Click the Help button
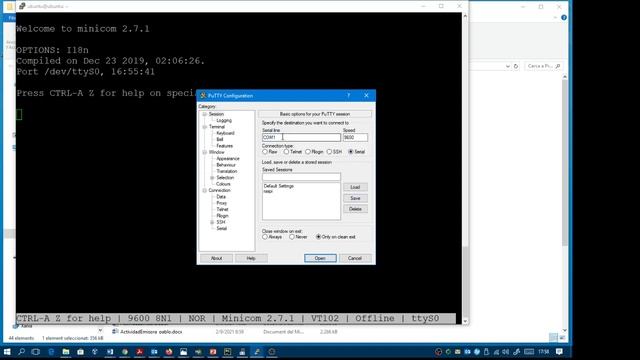Viewport: 640px width, 360px height. pos(251,258)
